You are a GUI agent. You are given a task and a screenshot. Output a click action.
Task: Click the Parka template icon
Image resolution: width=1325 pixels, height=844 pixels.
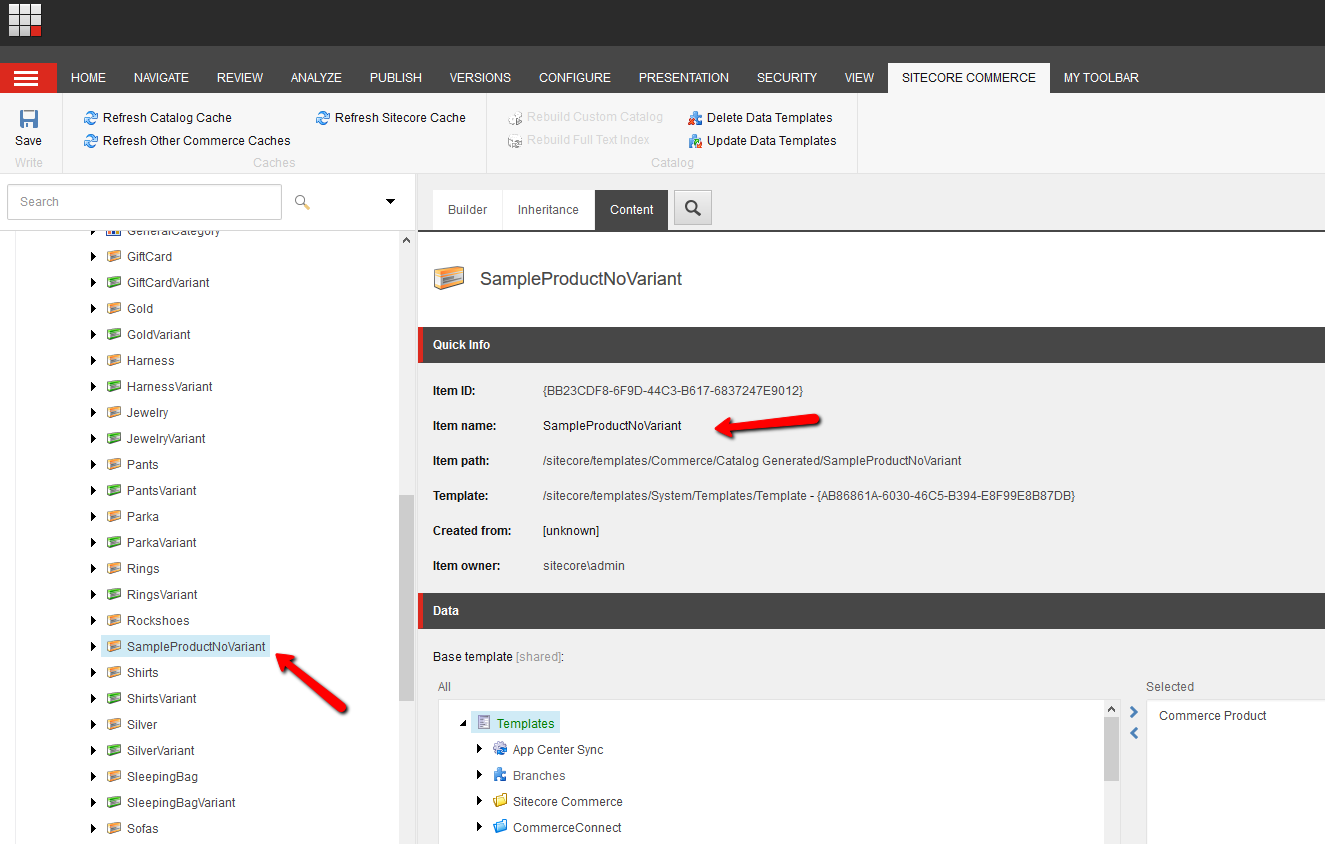pyautogui.click(x=114, y=517)
